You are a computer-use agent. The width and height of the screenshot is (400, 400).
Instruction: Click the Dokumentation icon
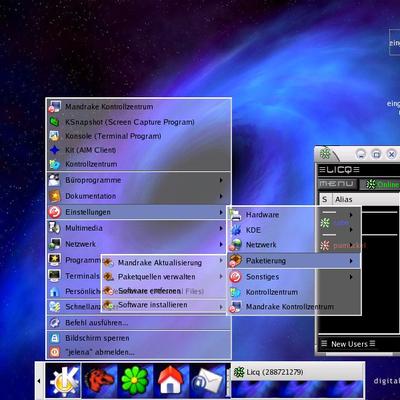[x=55, y=196]
